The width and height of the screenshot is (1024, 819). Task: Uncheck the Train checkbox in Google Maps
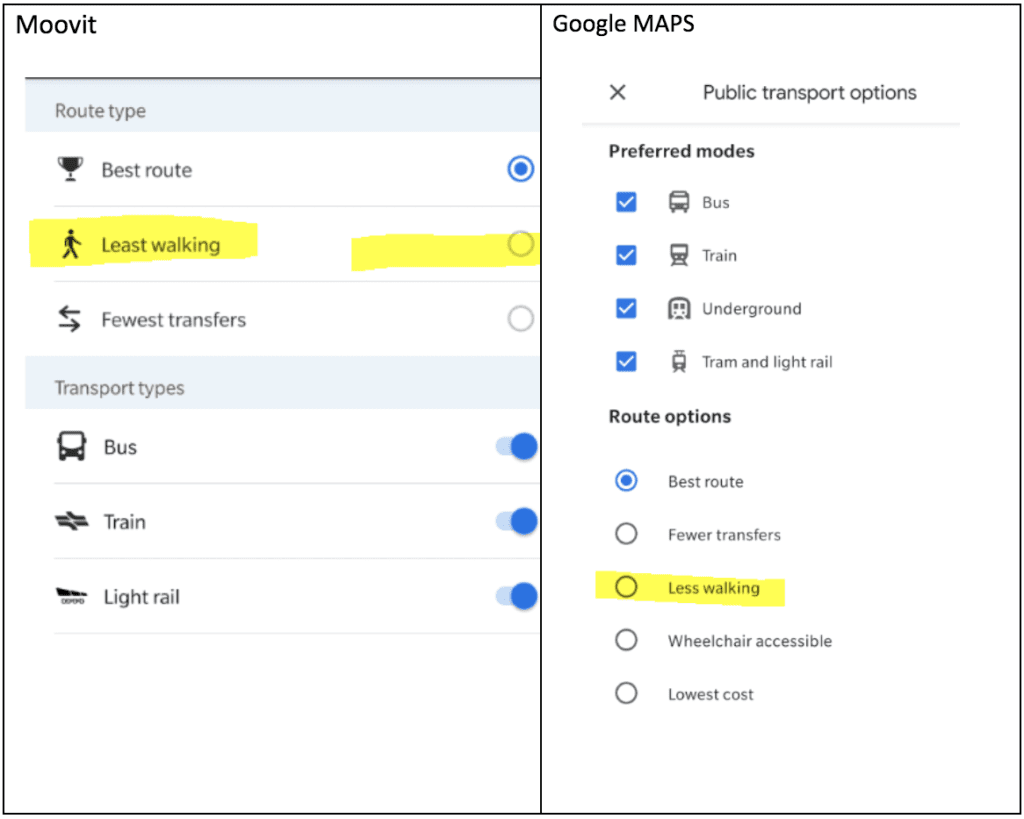626,255
